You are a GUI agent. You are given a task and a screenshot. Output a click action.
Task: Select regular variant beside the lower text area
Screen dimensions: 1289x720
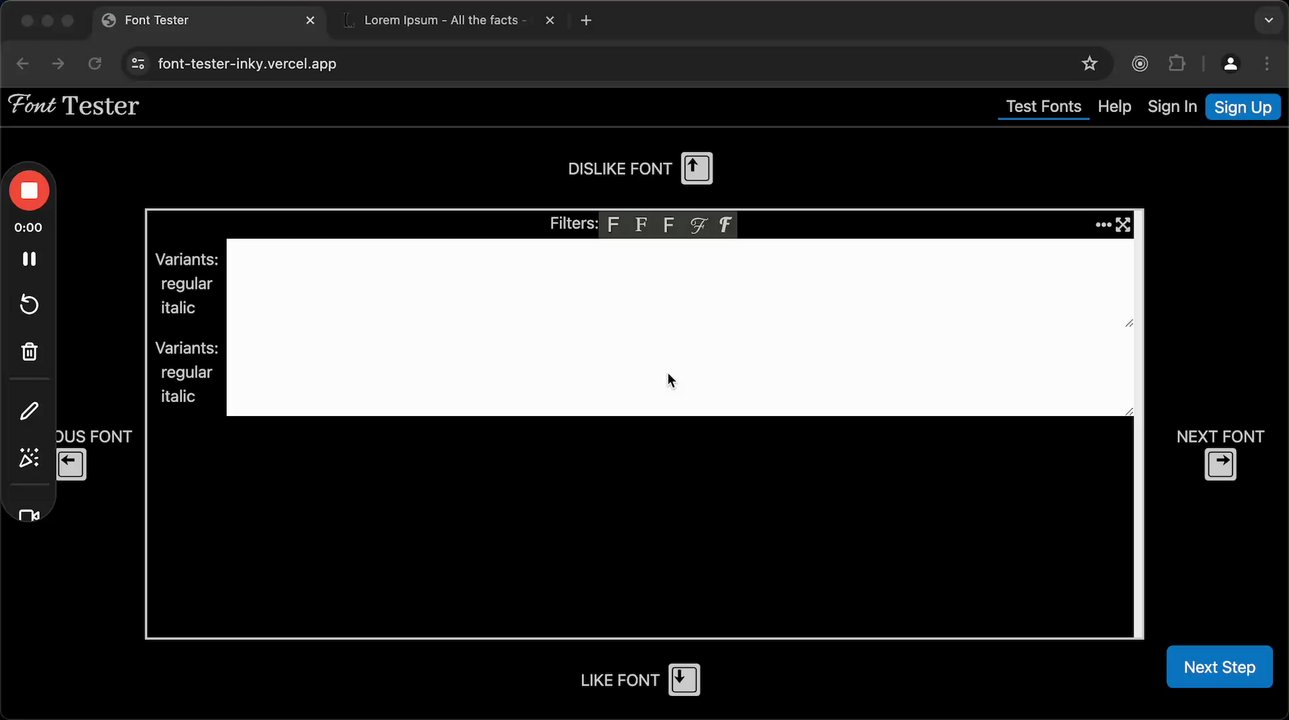click(186, 372)
